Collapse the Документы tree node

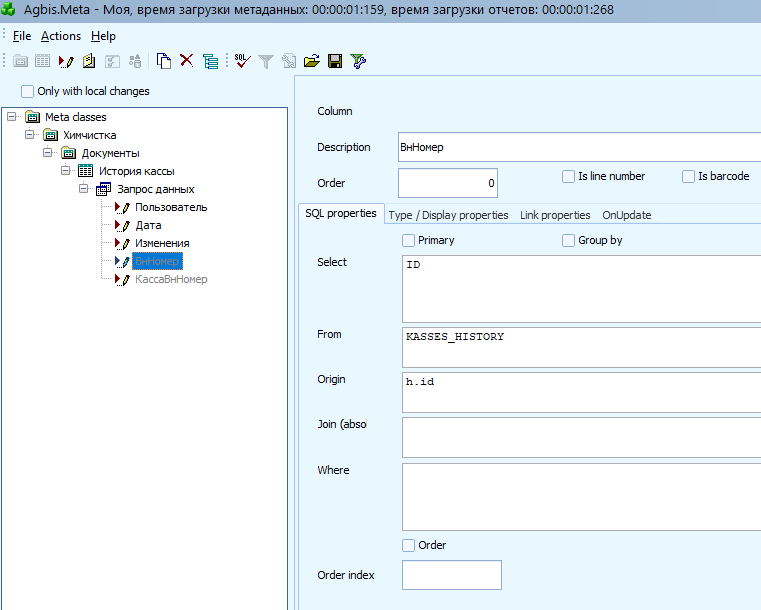(48, 152)
